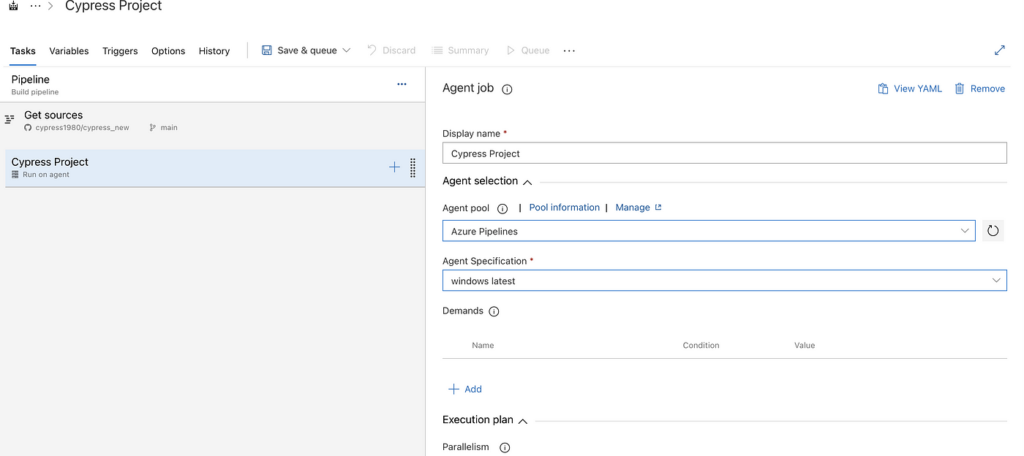Click the Get sources icon
Viewport: 1024px width, 456px height.
click(9, 120)
